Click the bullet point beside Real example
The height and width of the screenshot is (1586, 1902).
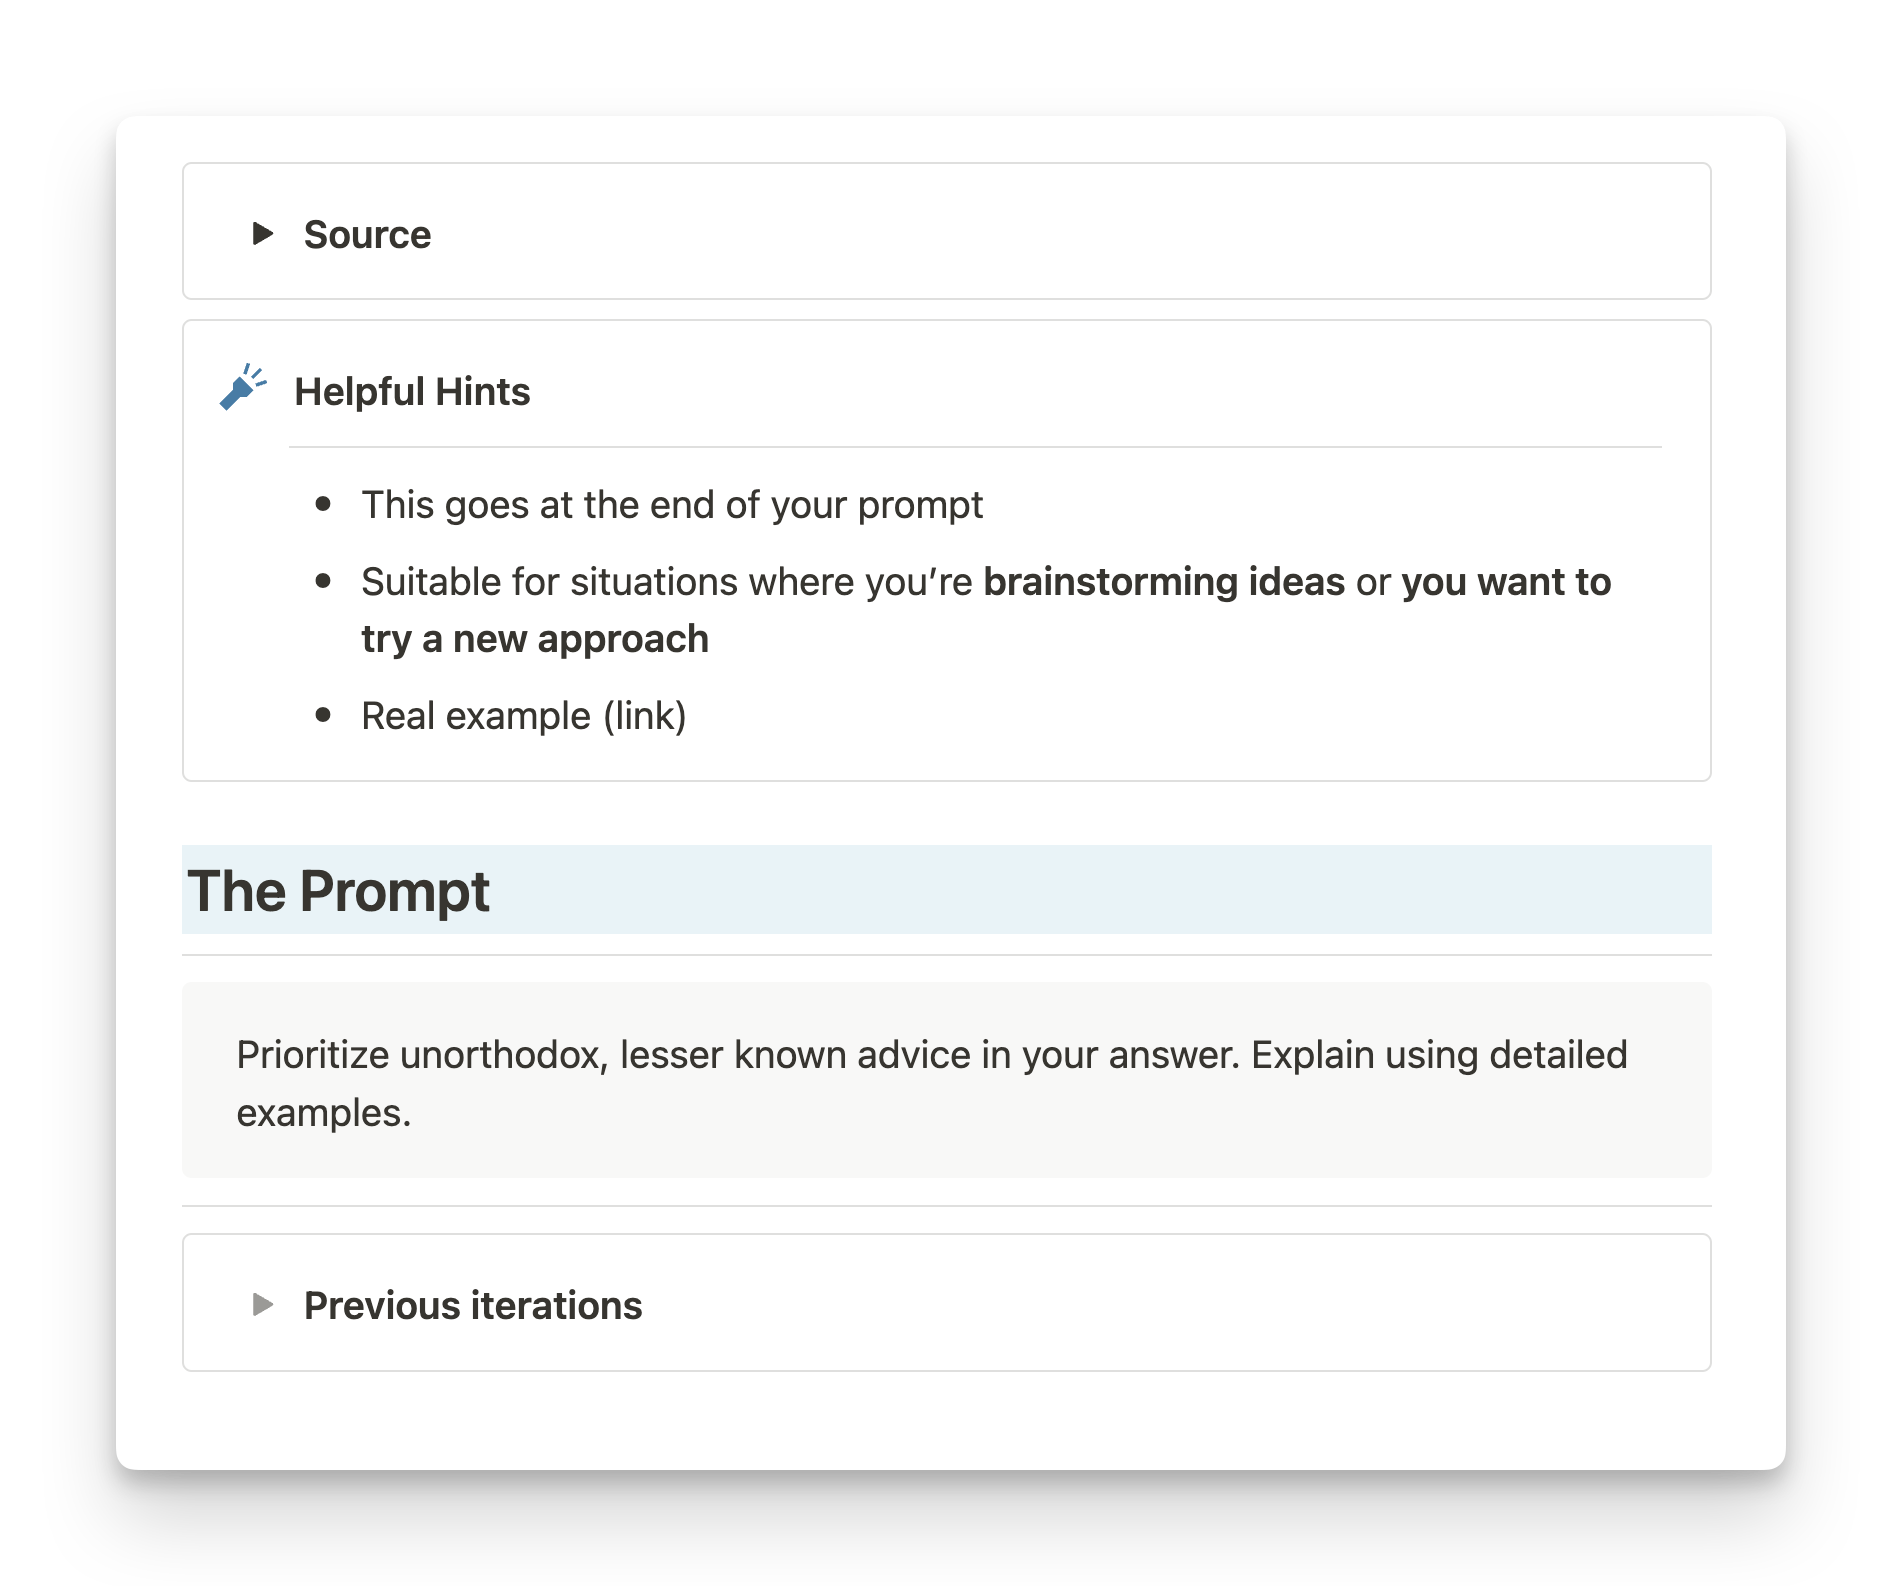[324, 714]
